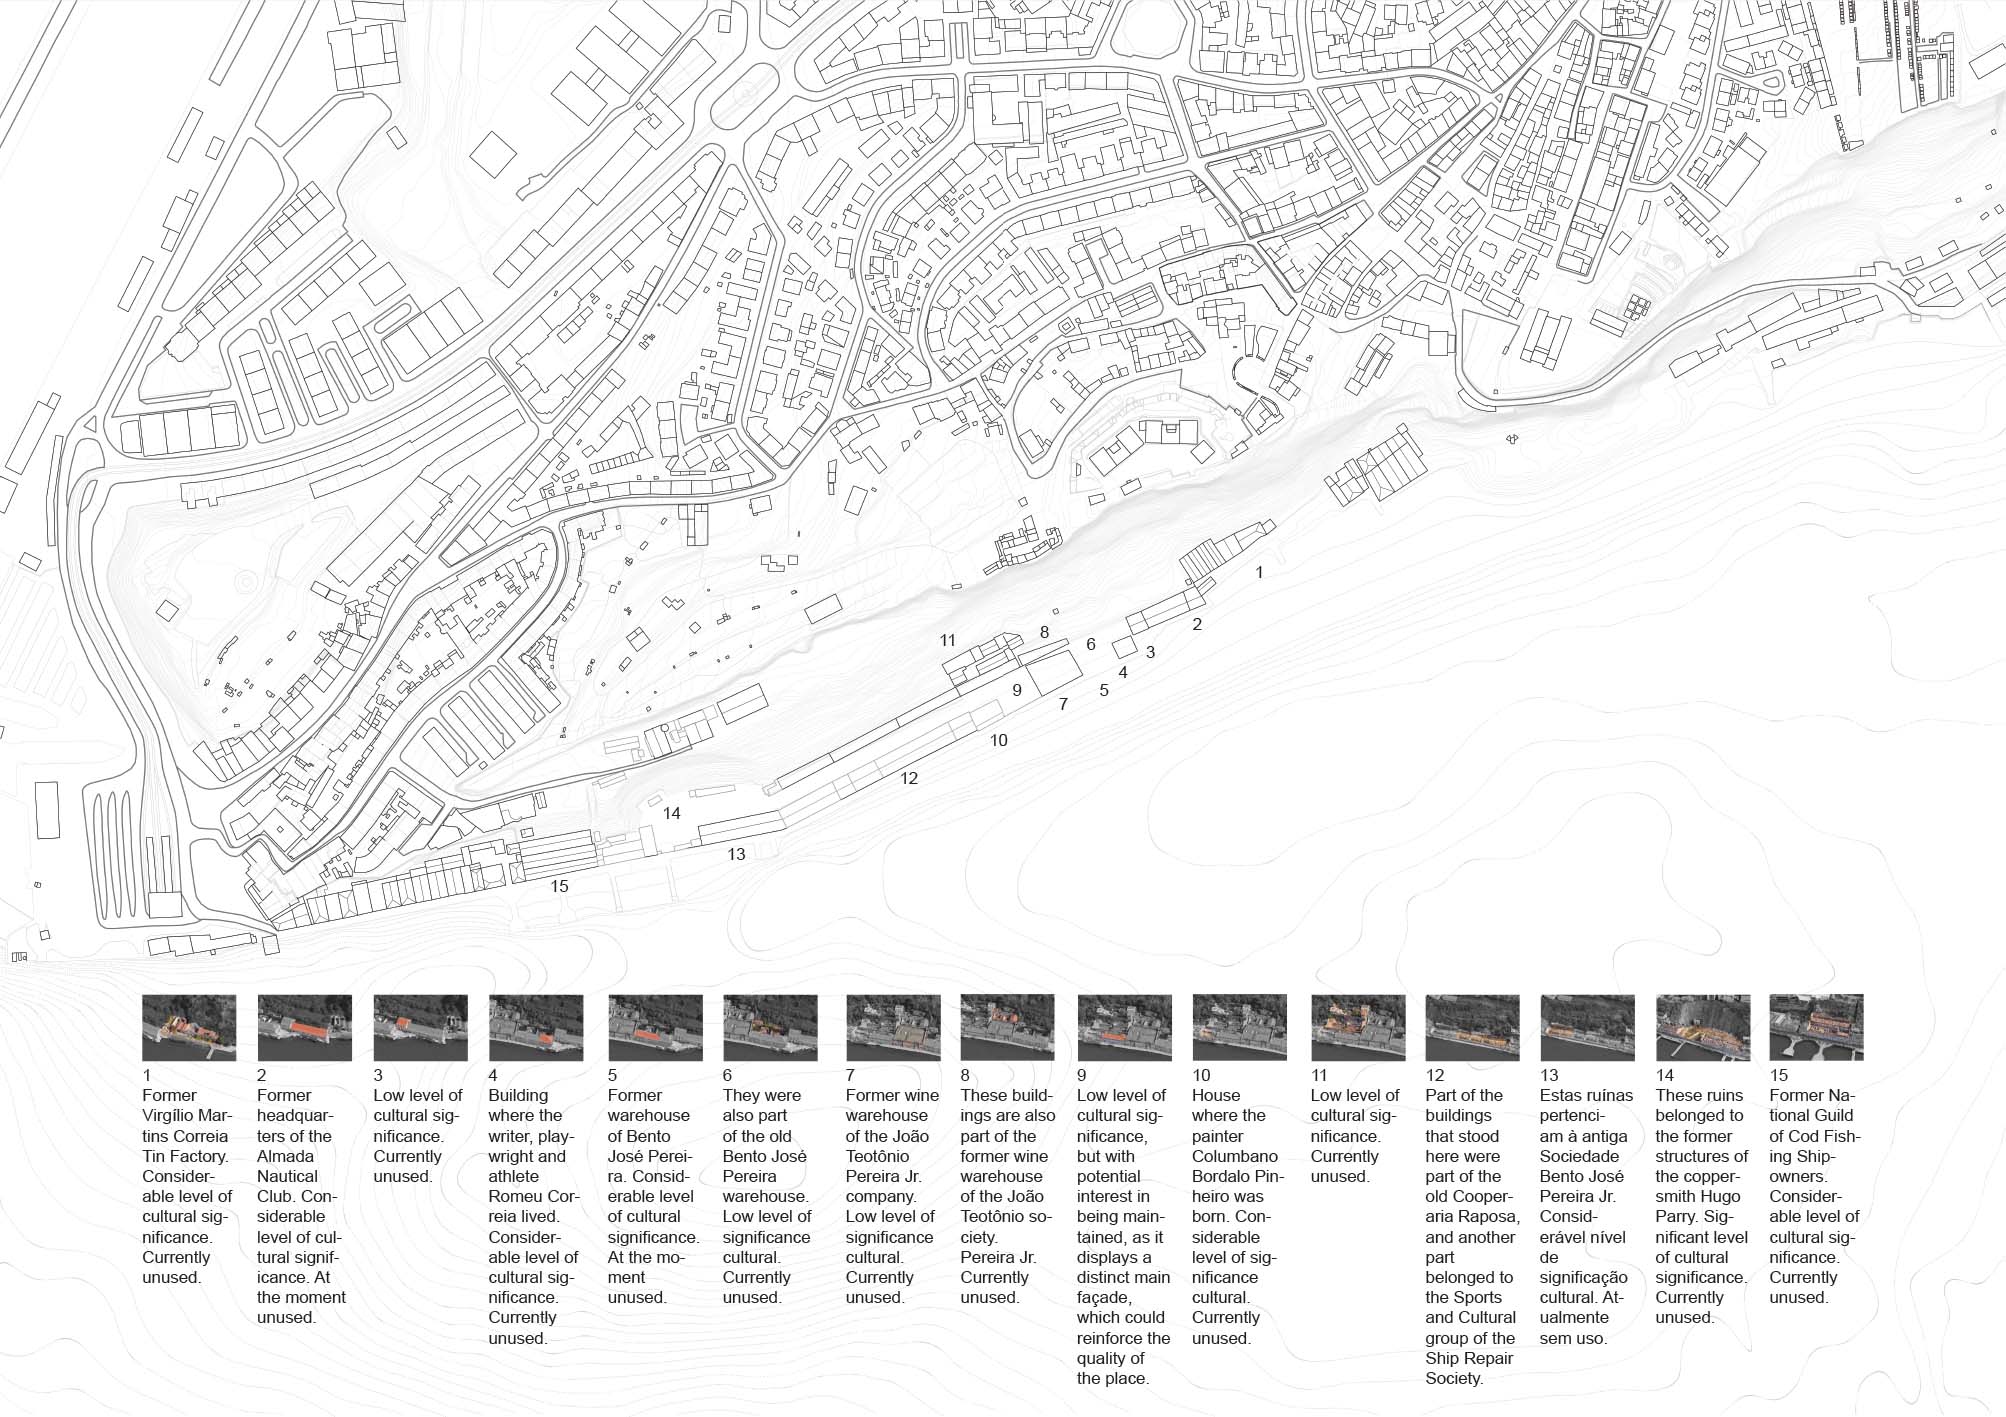Click map marker number 11

pos(947,641)
